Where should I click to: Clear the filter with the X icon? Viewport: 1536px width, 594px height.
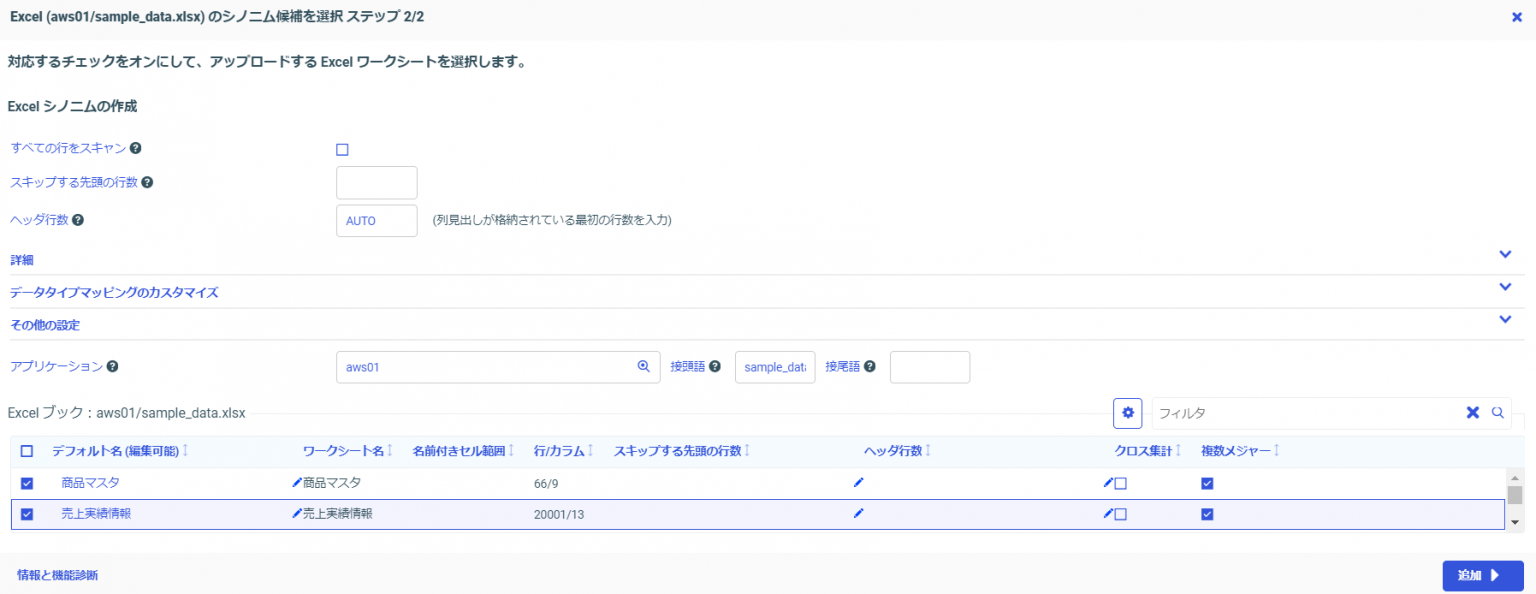tap(1471, 412)
